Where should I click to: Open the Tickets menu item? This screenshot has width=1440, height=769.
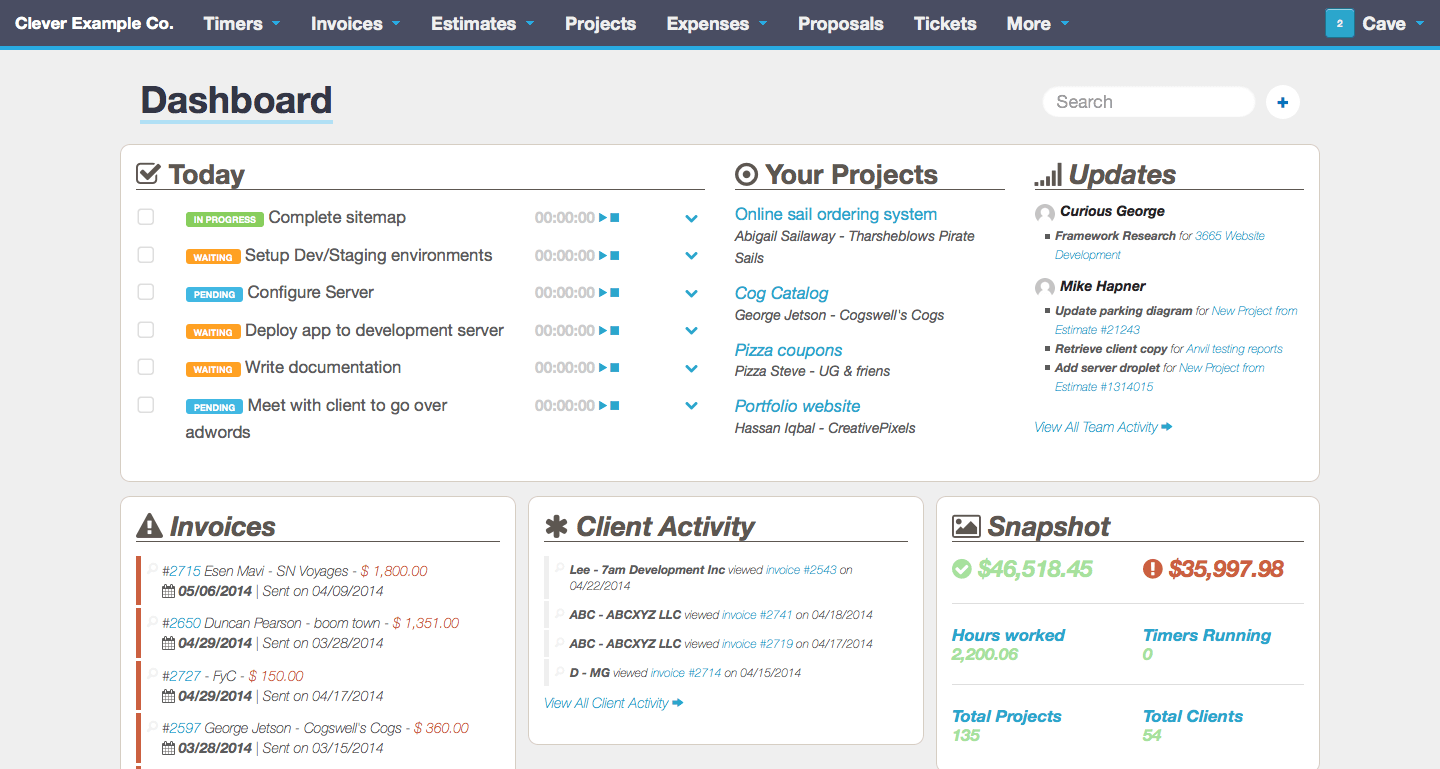[x=945, y=23]
